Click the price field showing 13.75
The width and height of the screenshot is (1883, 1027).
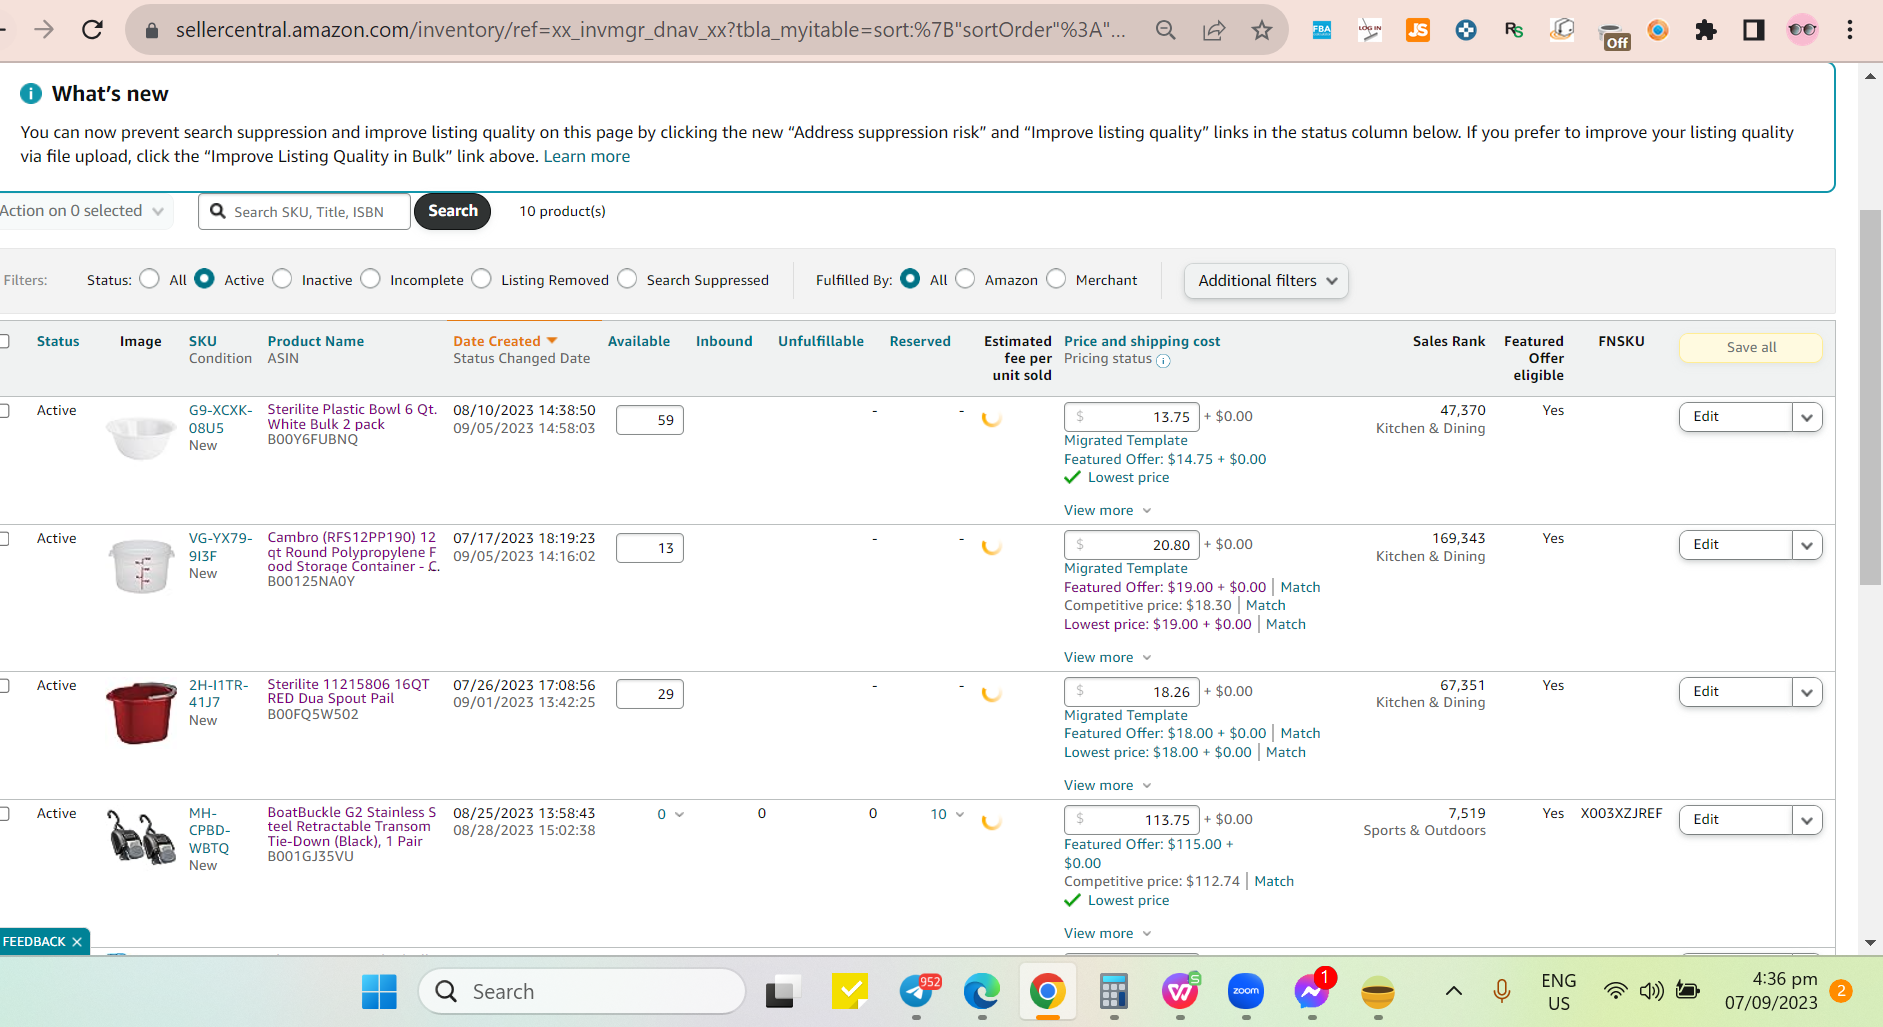tap(1131, 417)
